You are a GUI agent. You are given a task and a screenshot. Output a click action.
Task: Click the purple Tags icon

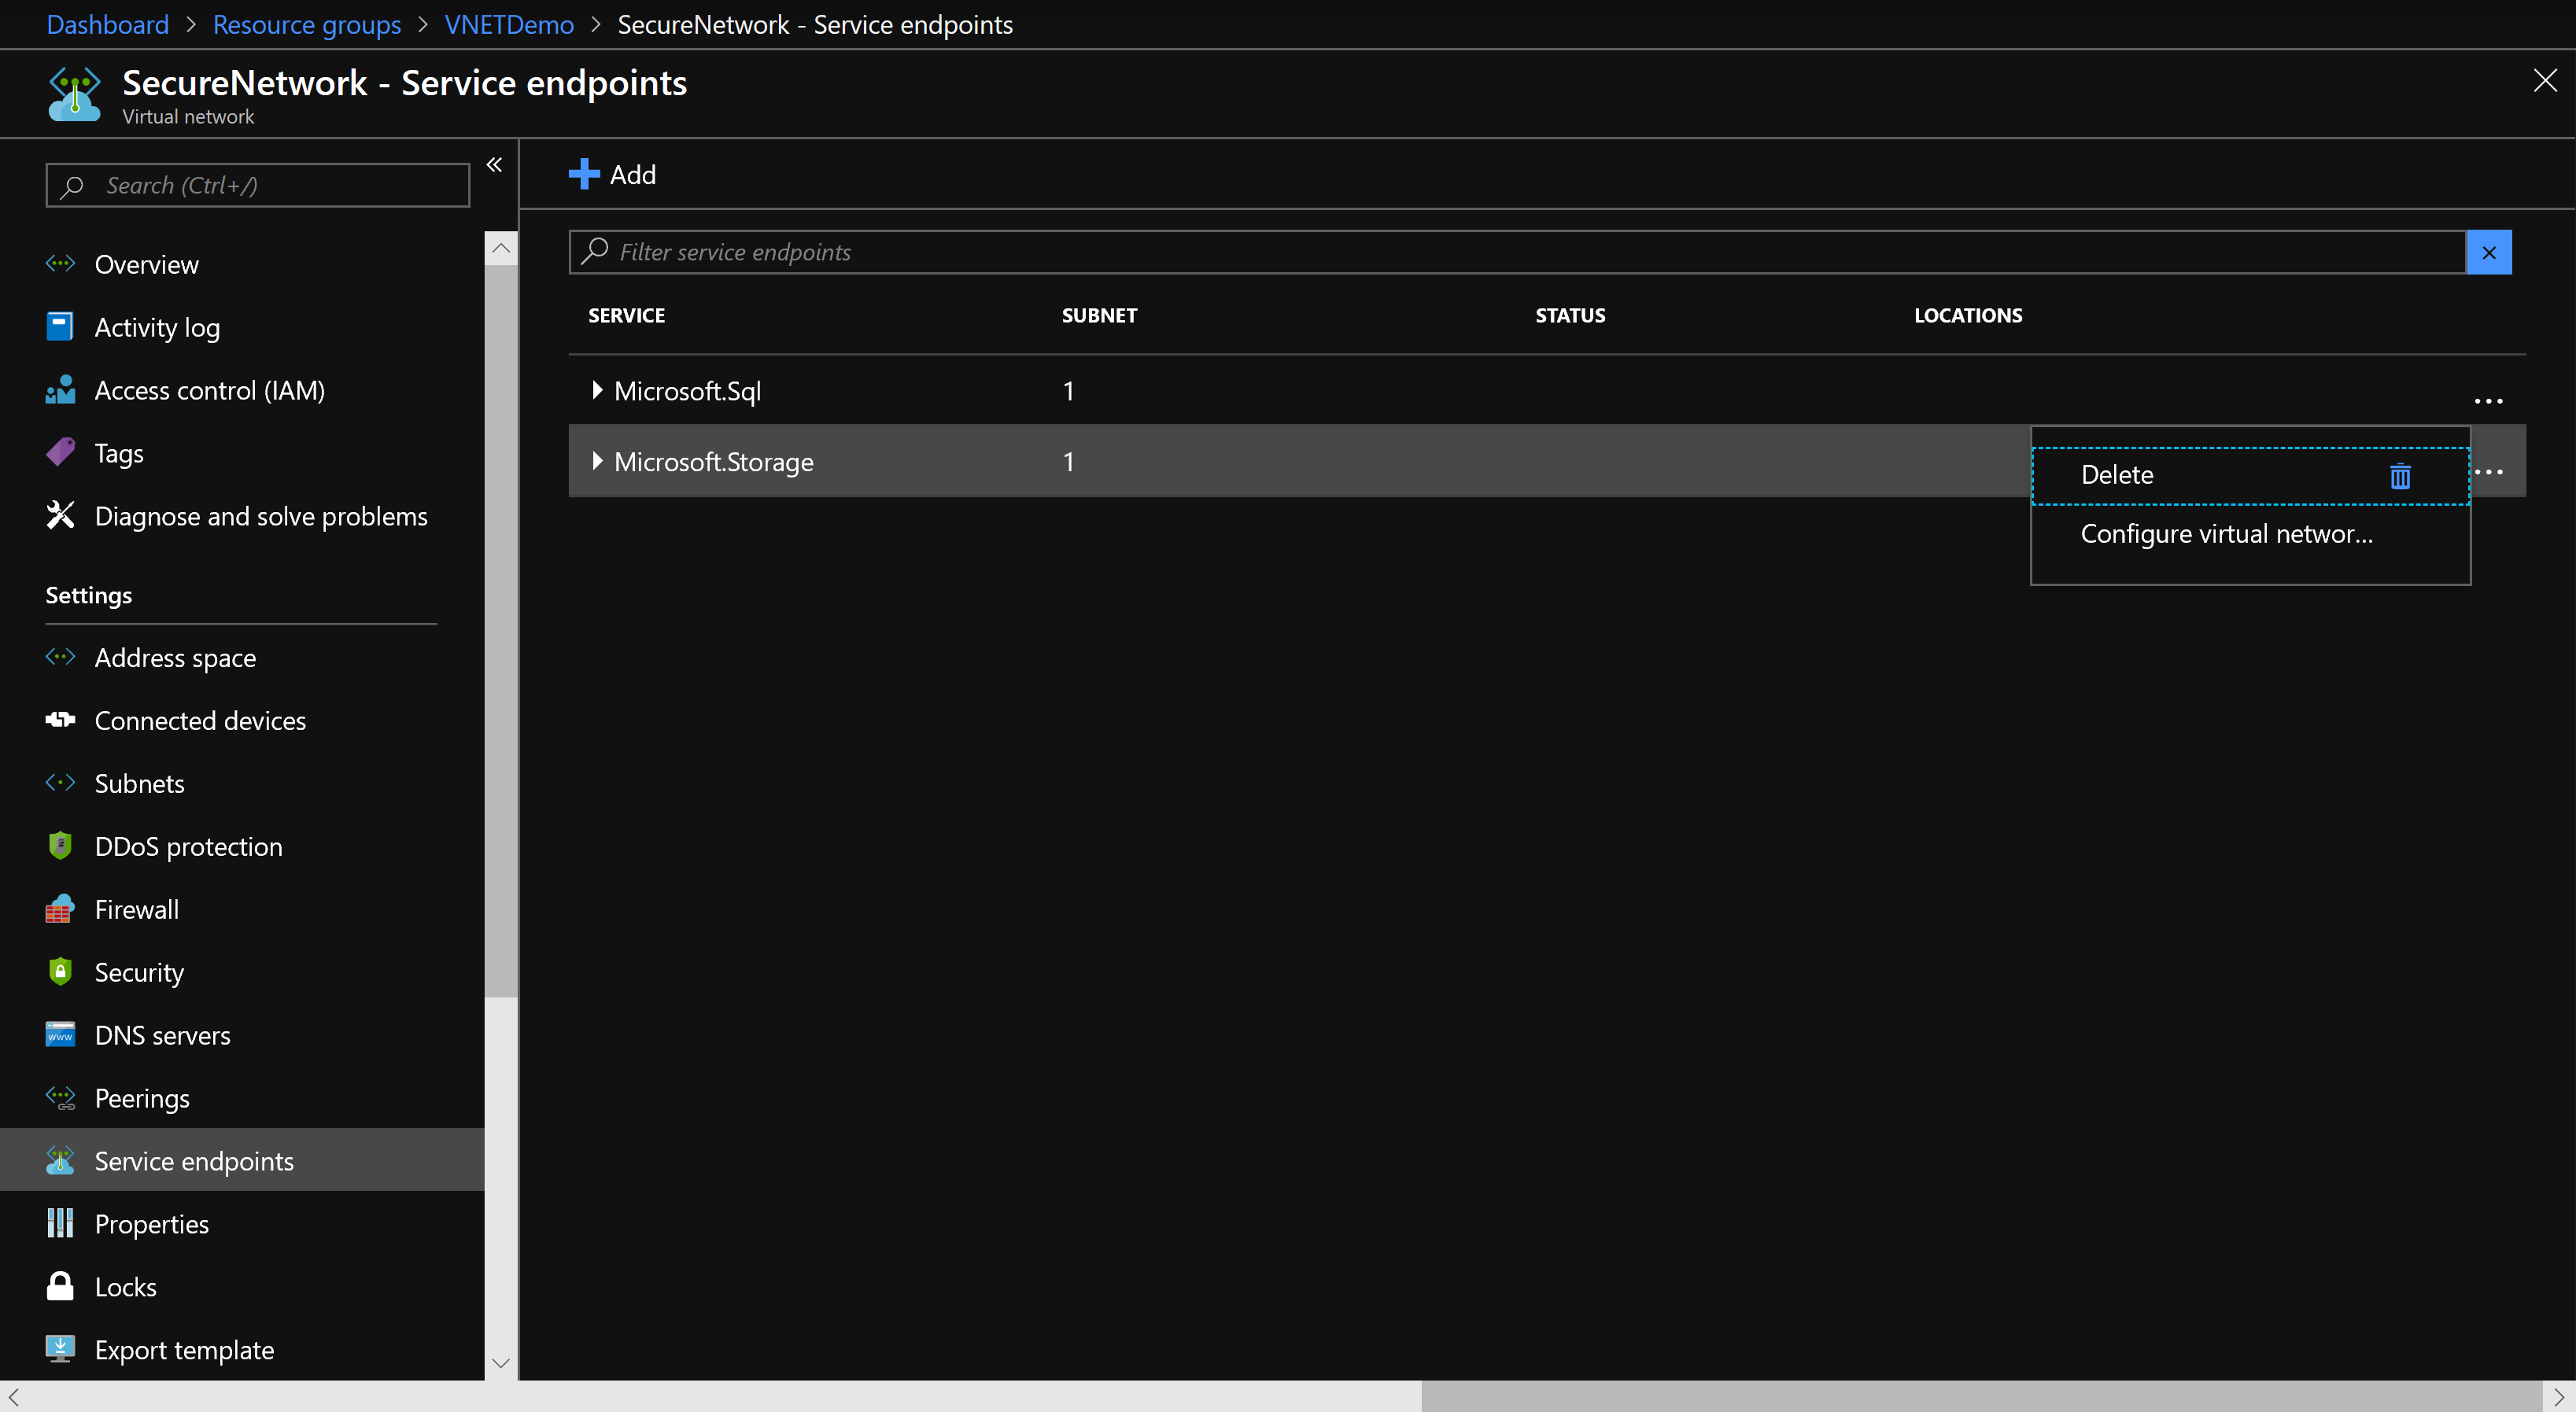click(x=60, y=452)
